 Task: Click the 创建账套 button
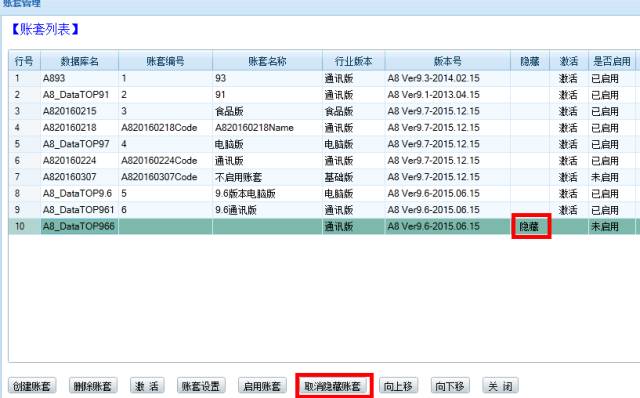click(x=32, y=386)
